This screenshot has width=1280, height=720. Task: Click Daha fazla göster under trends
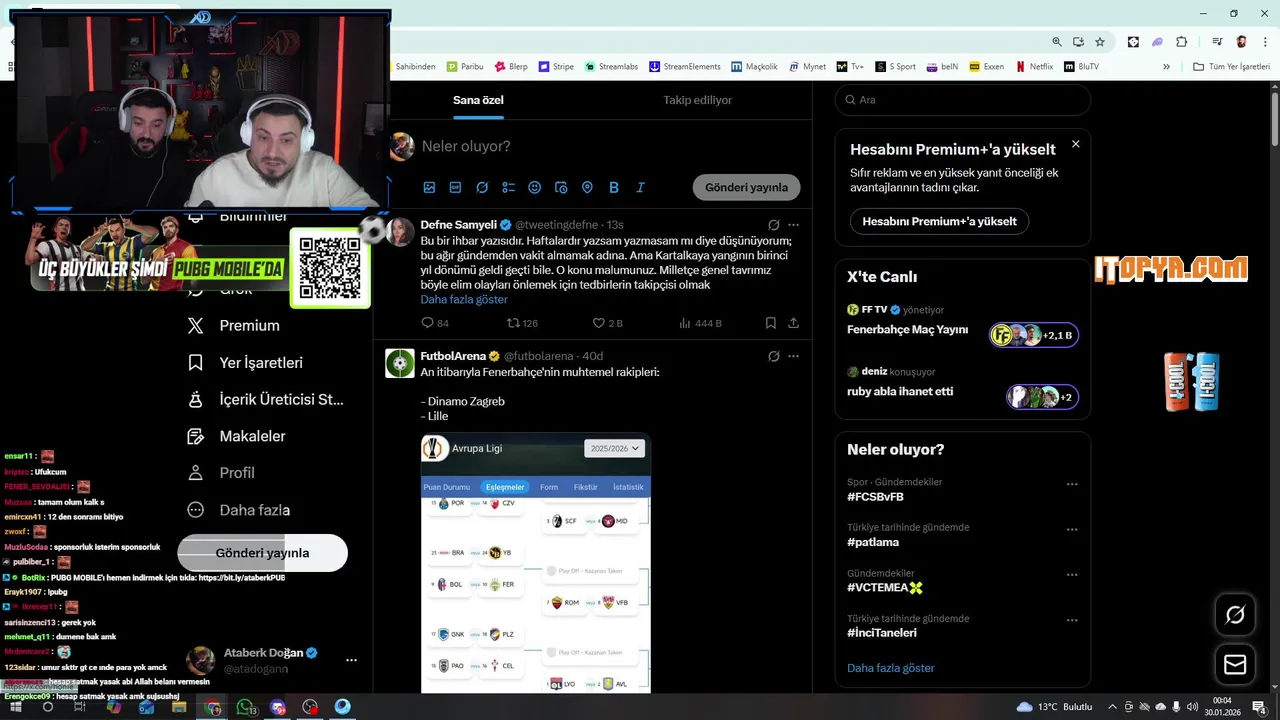point(891,668)
